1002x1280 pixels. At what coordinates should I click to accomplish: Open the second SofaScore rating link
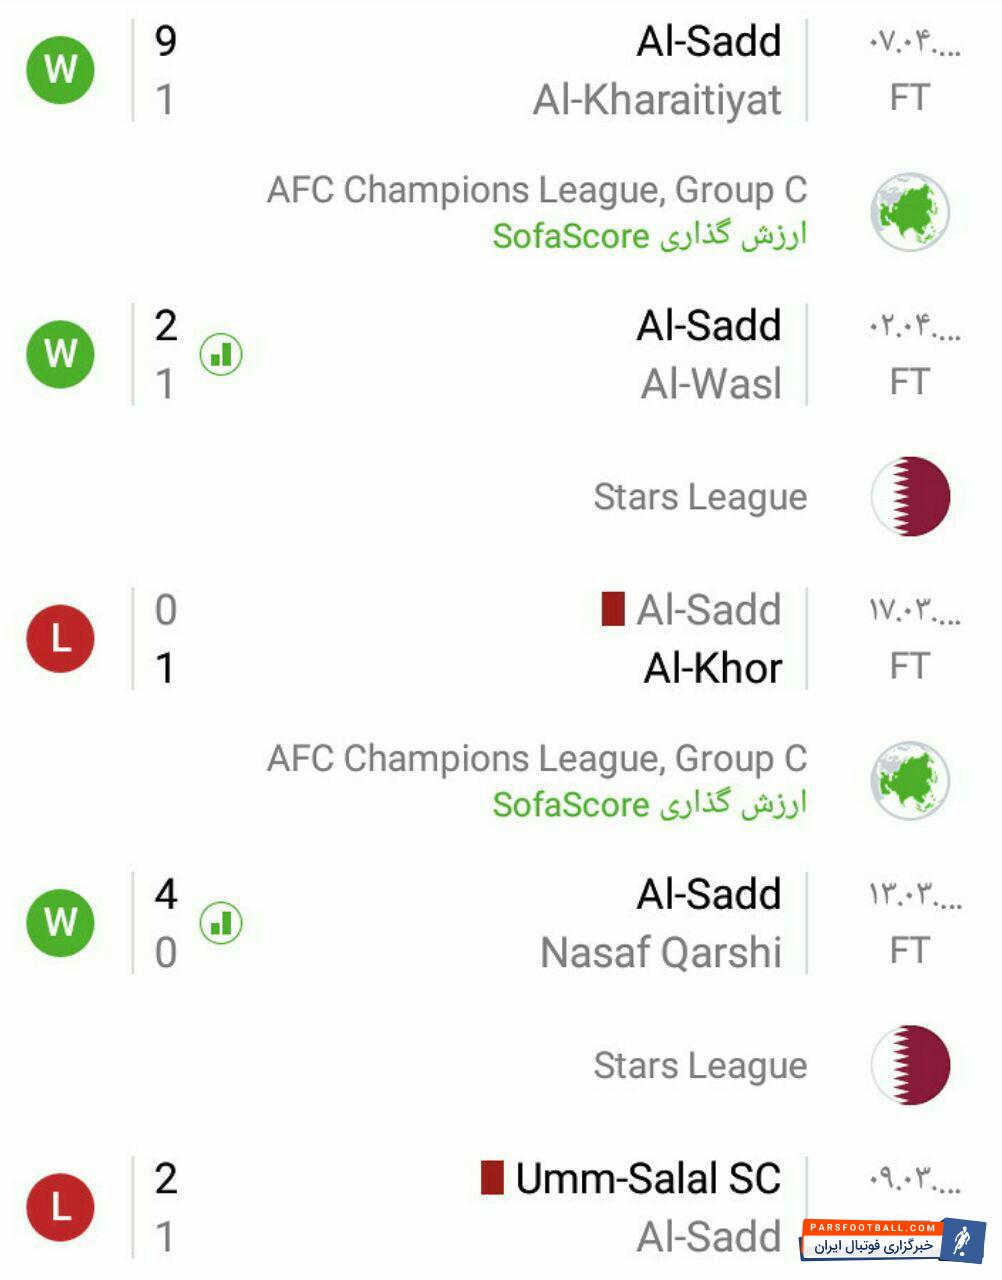tap(649, 804)
